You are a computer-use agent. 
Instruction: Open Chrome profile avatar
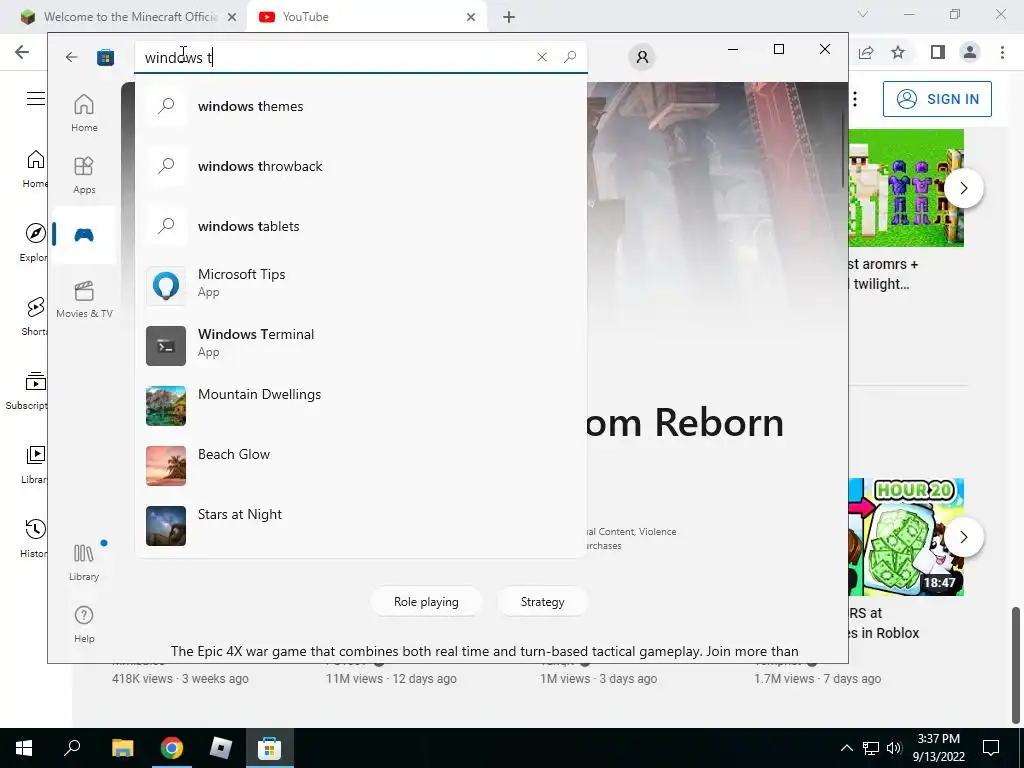[x=970, y=52]
